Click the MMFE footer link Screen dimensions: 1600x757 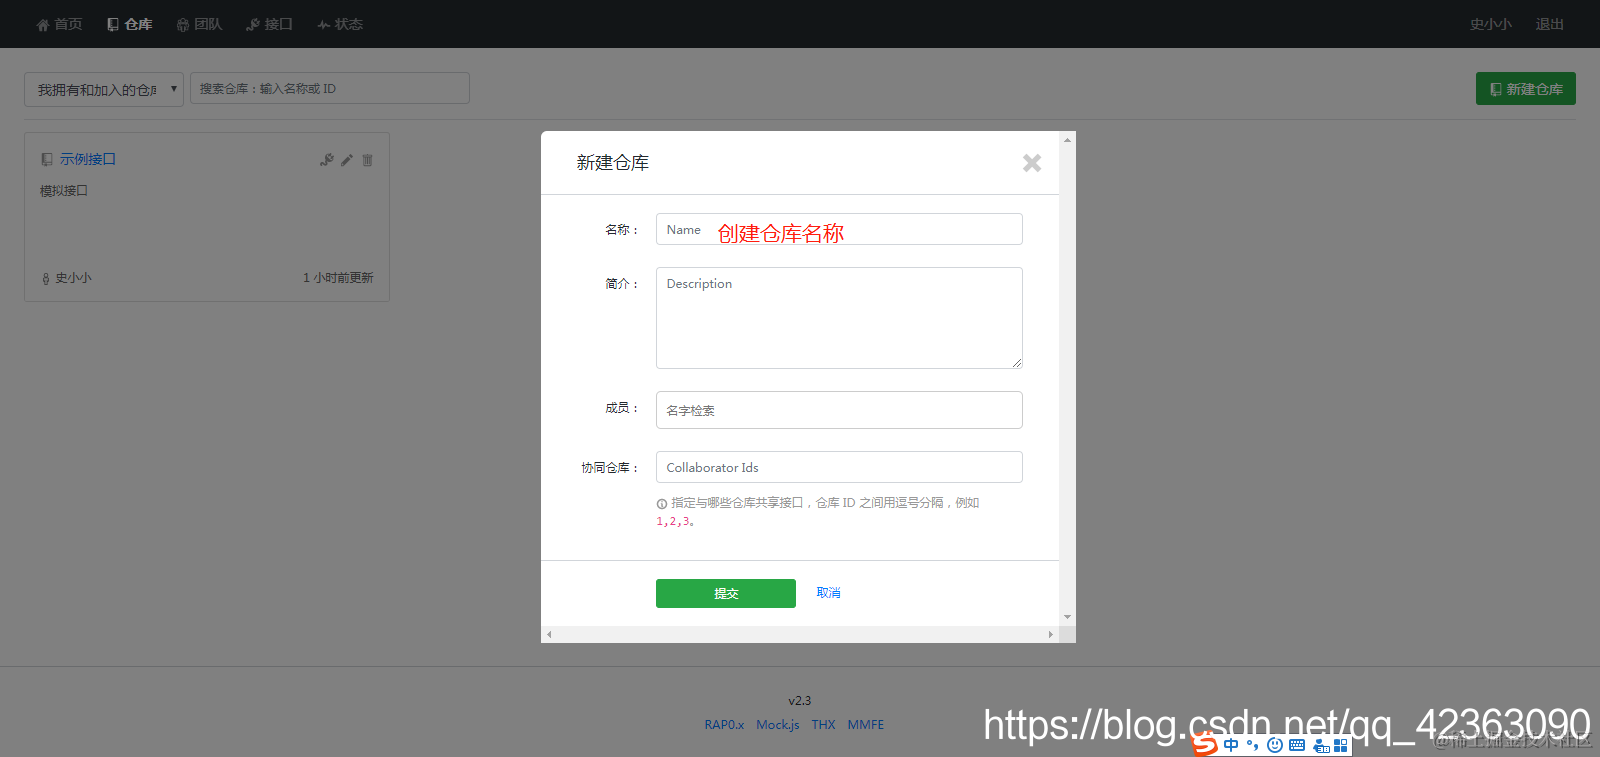(866, 725)
